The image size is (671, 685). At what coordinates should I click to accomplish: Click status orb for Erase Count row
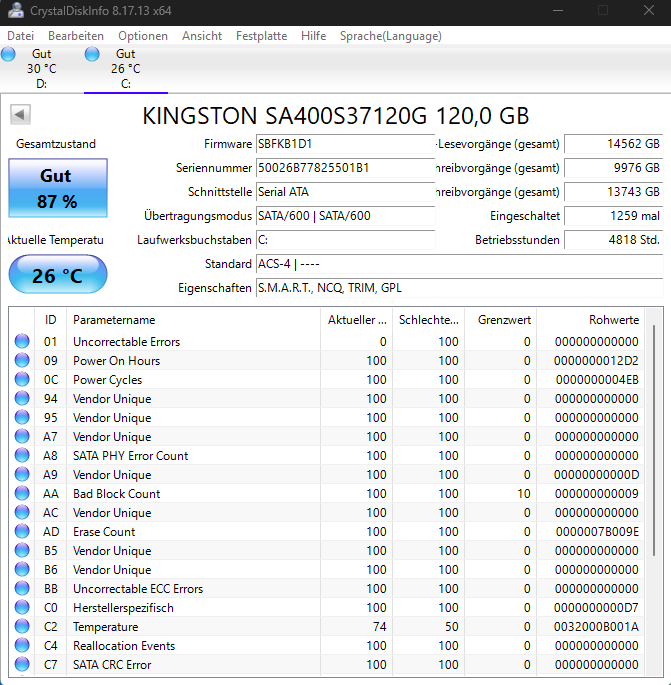point(22,531)
